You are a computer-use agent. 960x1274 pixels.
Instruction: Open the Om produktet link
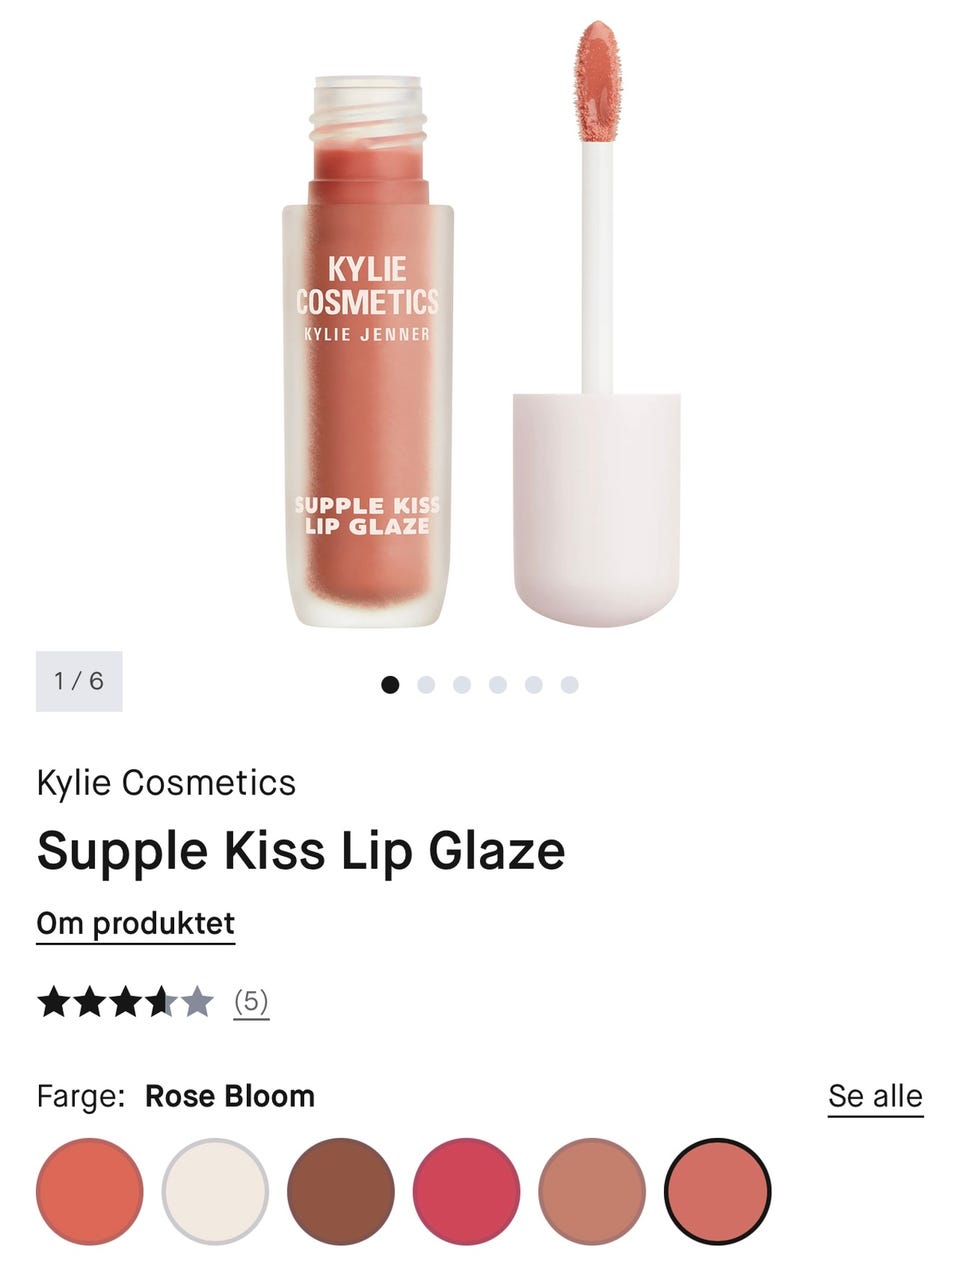[x=135, y=923]
